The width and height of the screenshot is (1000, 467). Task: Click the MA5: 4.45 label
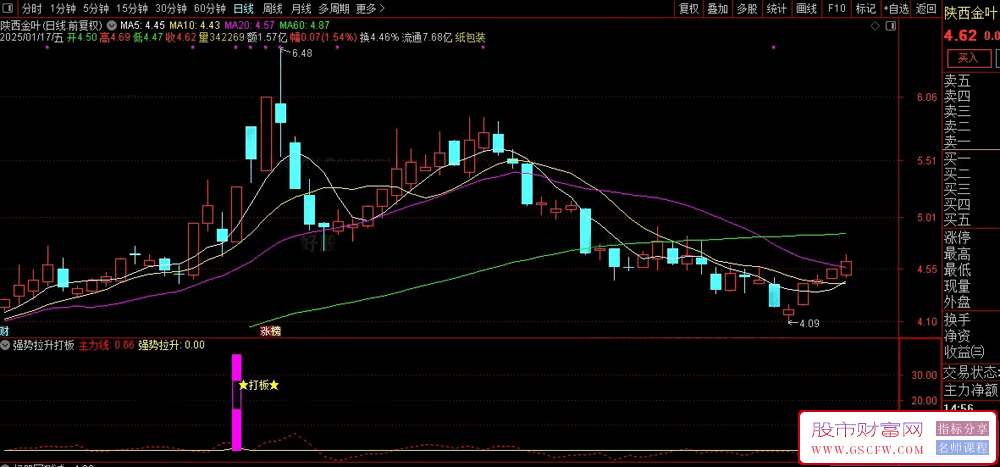coord(140,26)
